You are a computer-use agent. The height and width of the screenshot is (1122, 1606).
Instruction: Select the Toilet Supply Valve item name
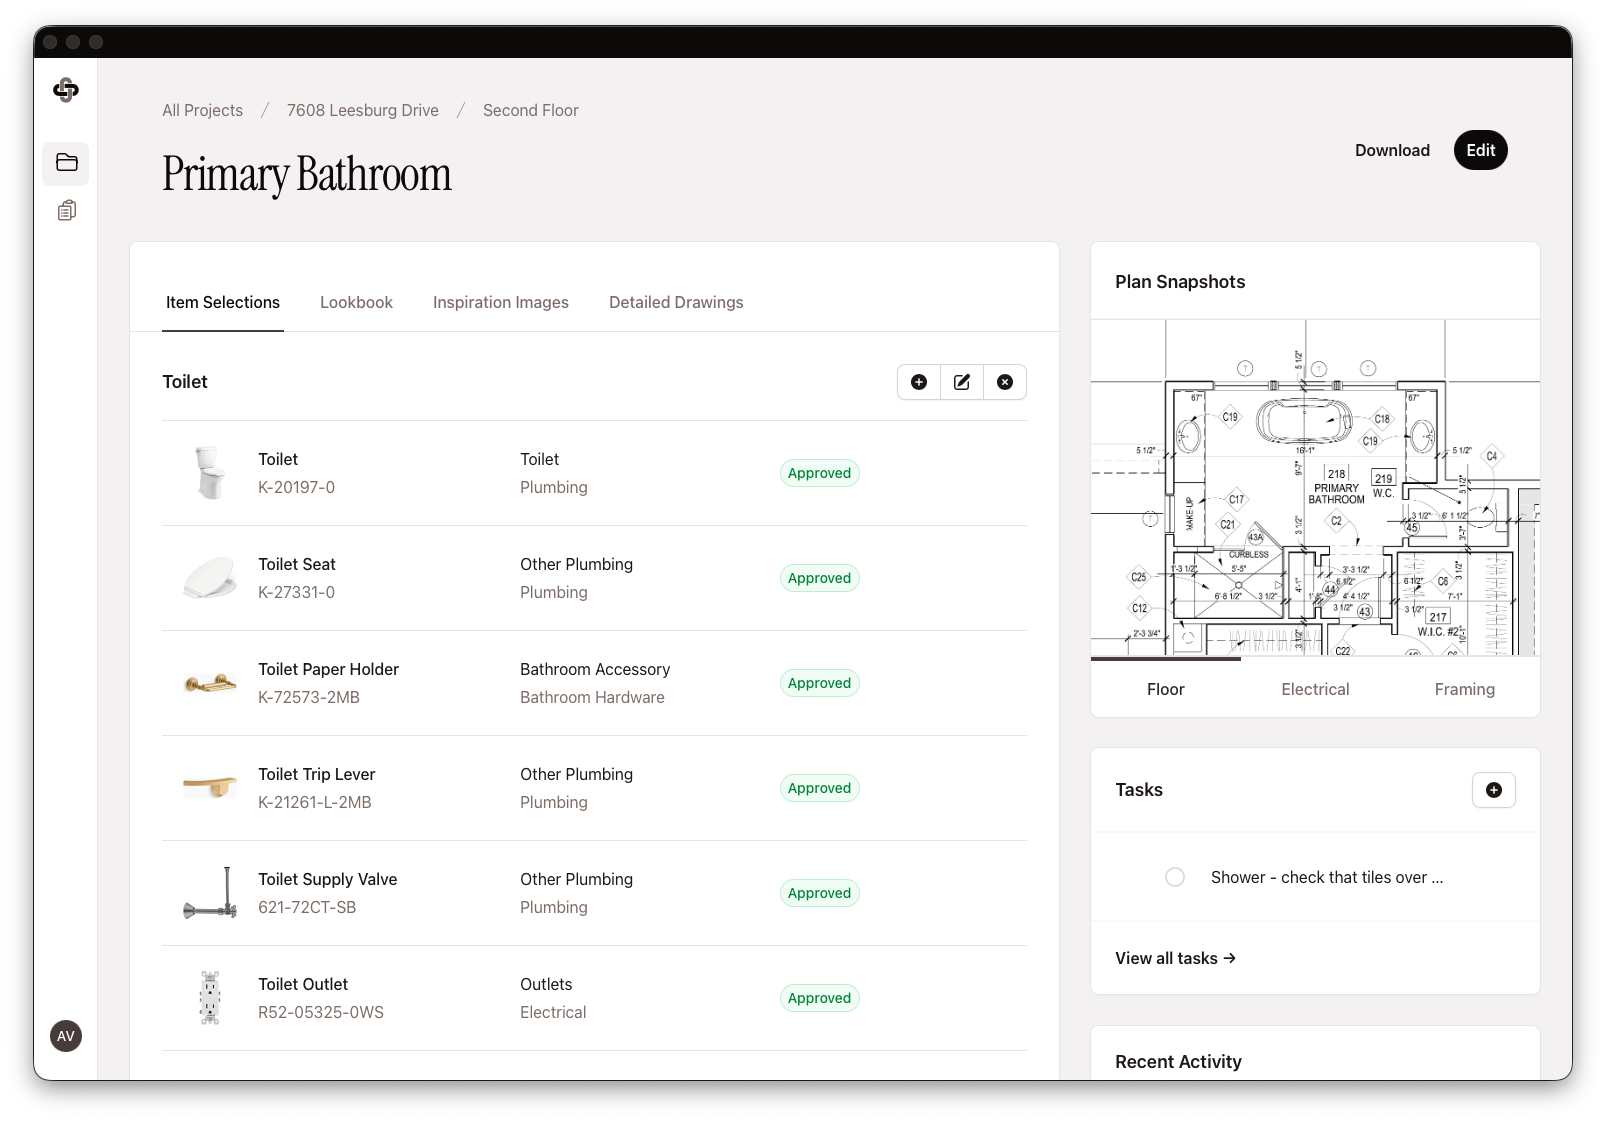[328, 879]
